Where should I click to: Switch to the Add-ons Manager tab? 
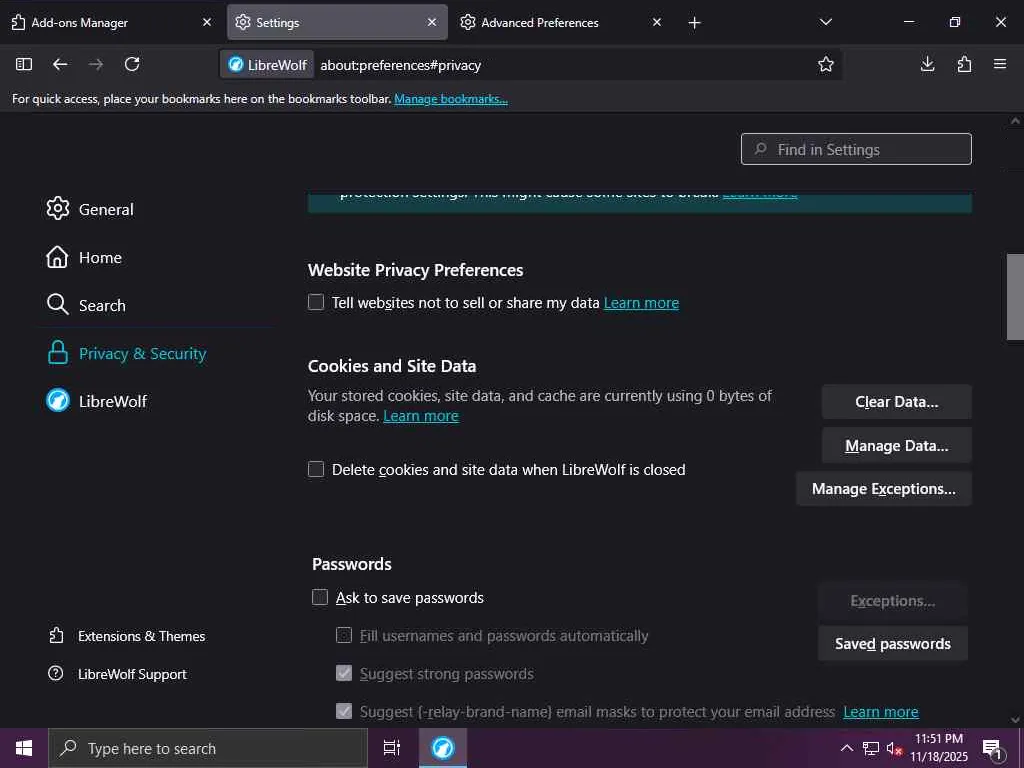(110, 22)
